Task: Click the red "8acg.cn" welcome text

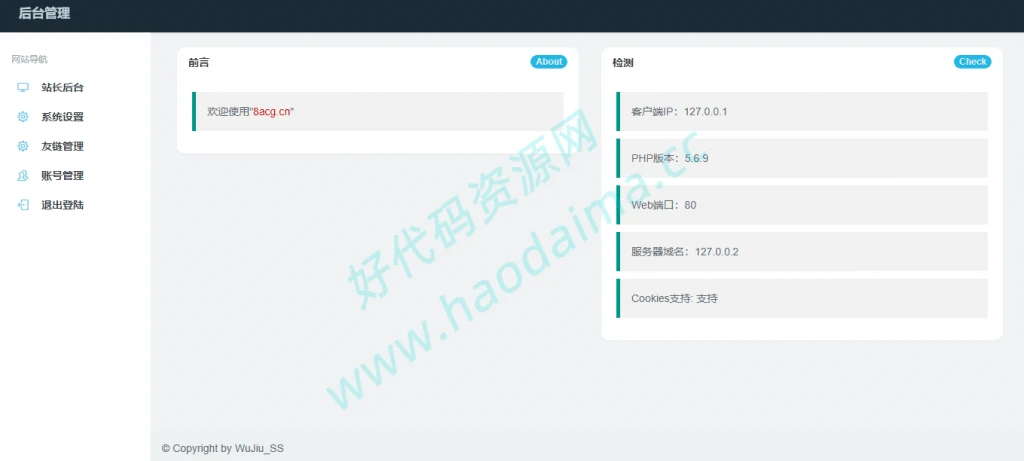Action: coord(272,111)
